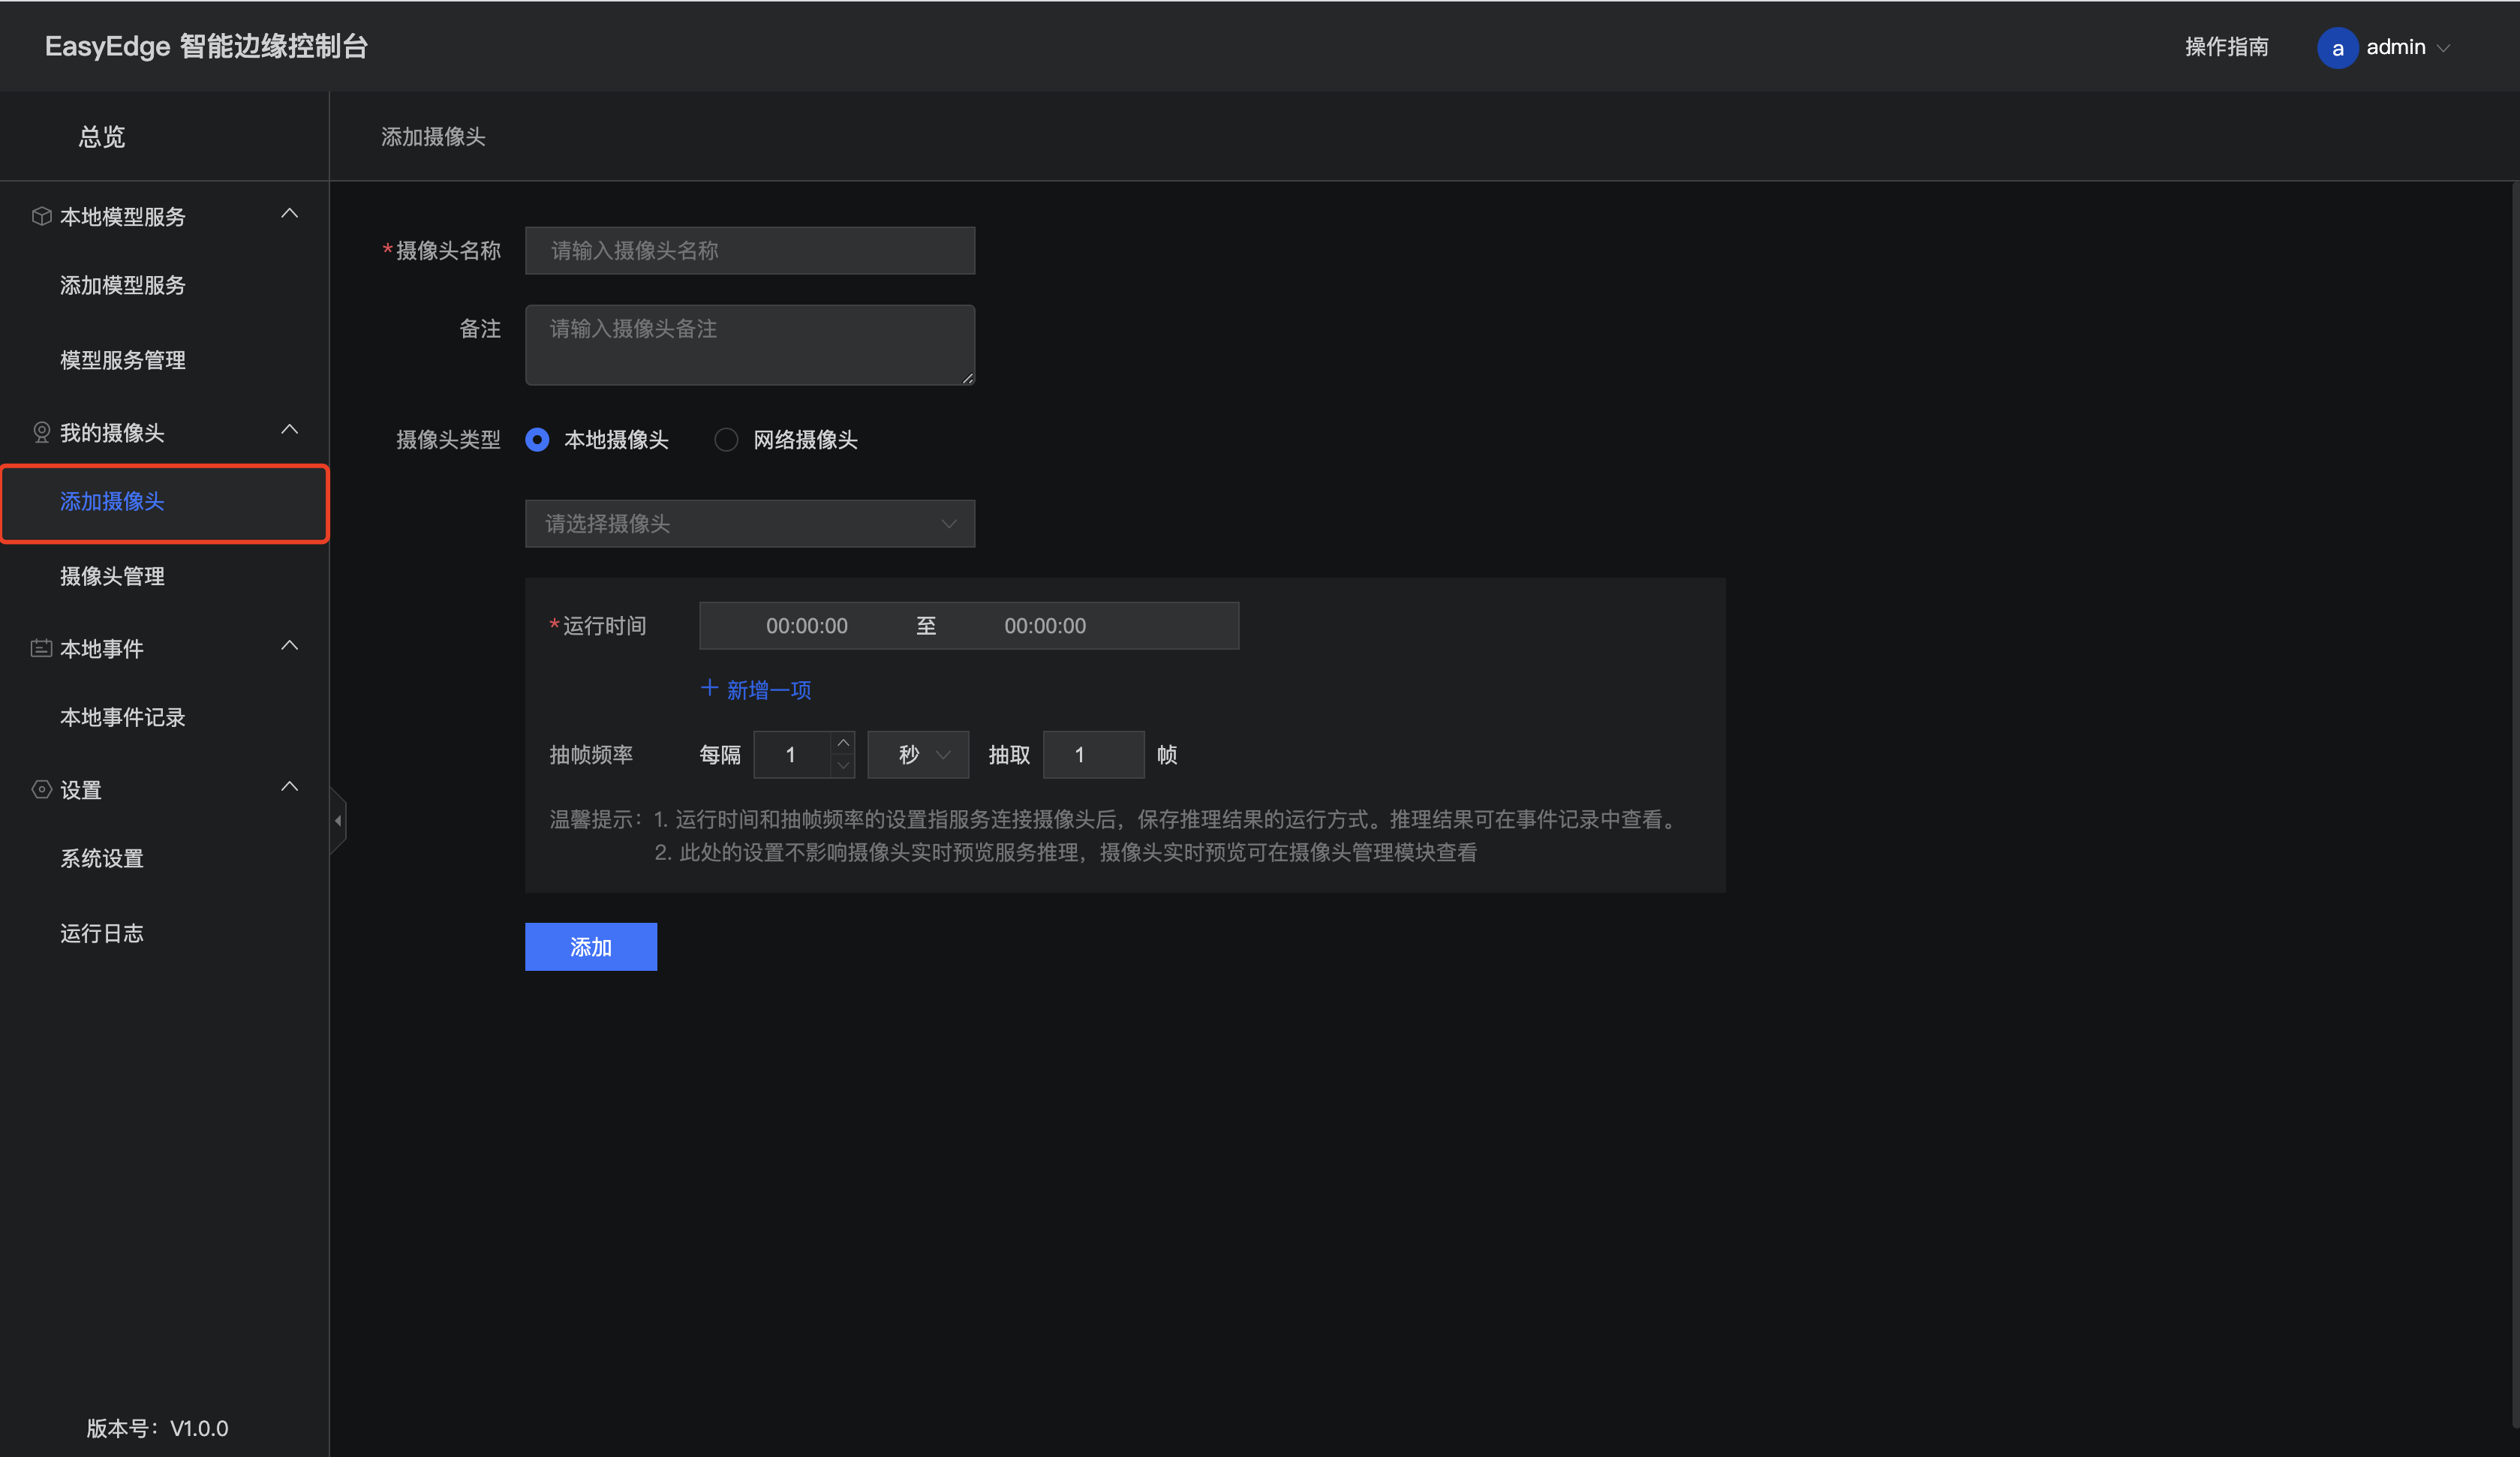The height and width of the screenshot is (1457, 2520).
Task: Collapse the sidebar with the arrow handle
Action: [x=338, y=820]
